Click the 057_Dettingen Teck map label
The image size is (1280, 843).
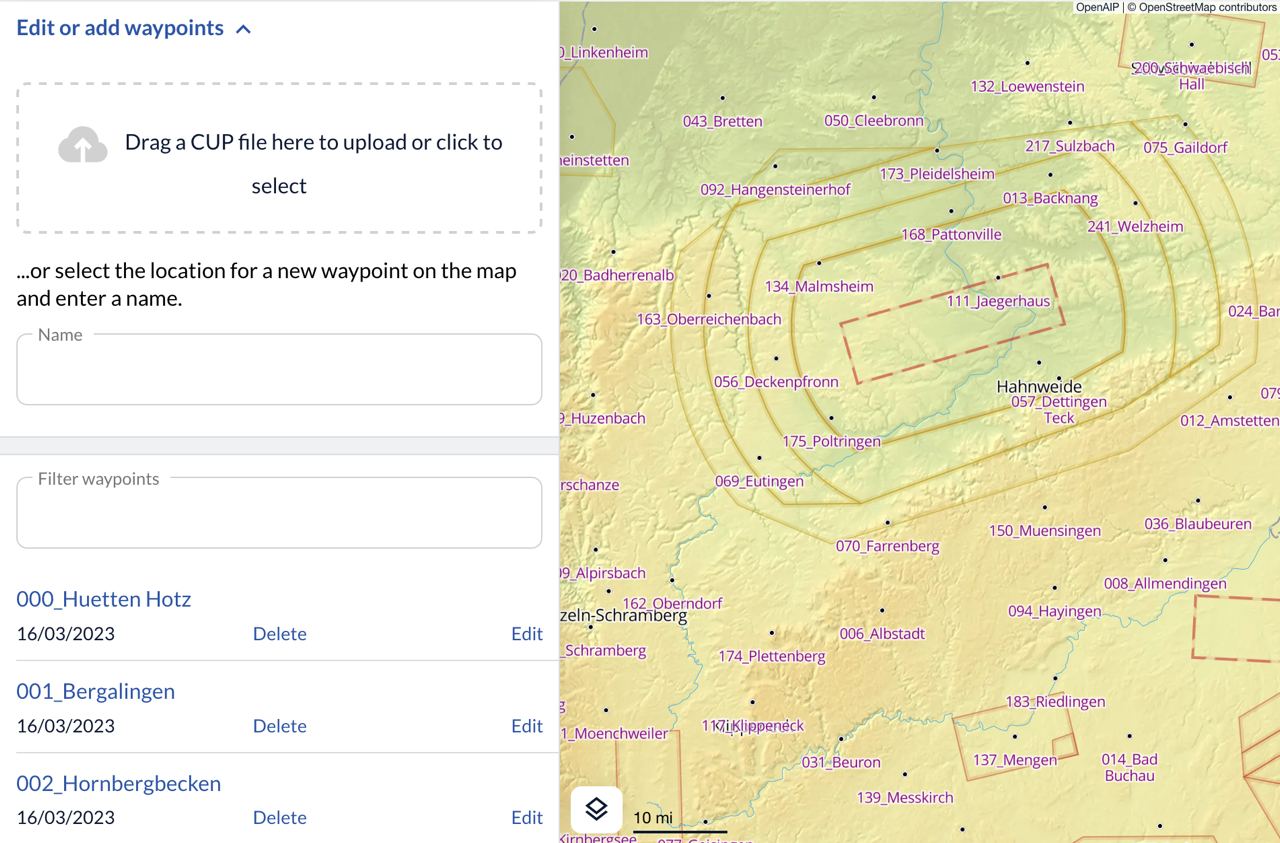[x=1059, y=410]
